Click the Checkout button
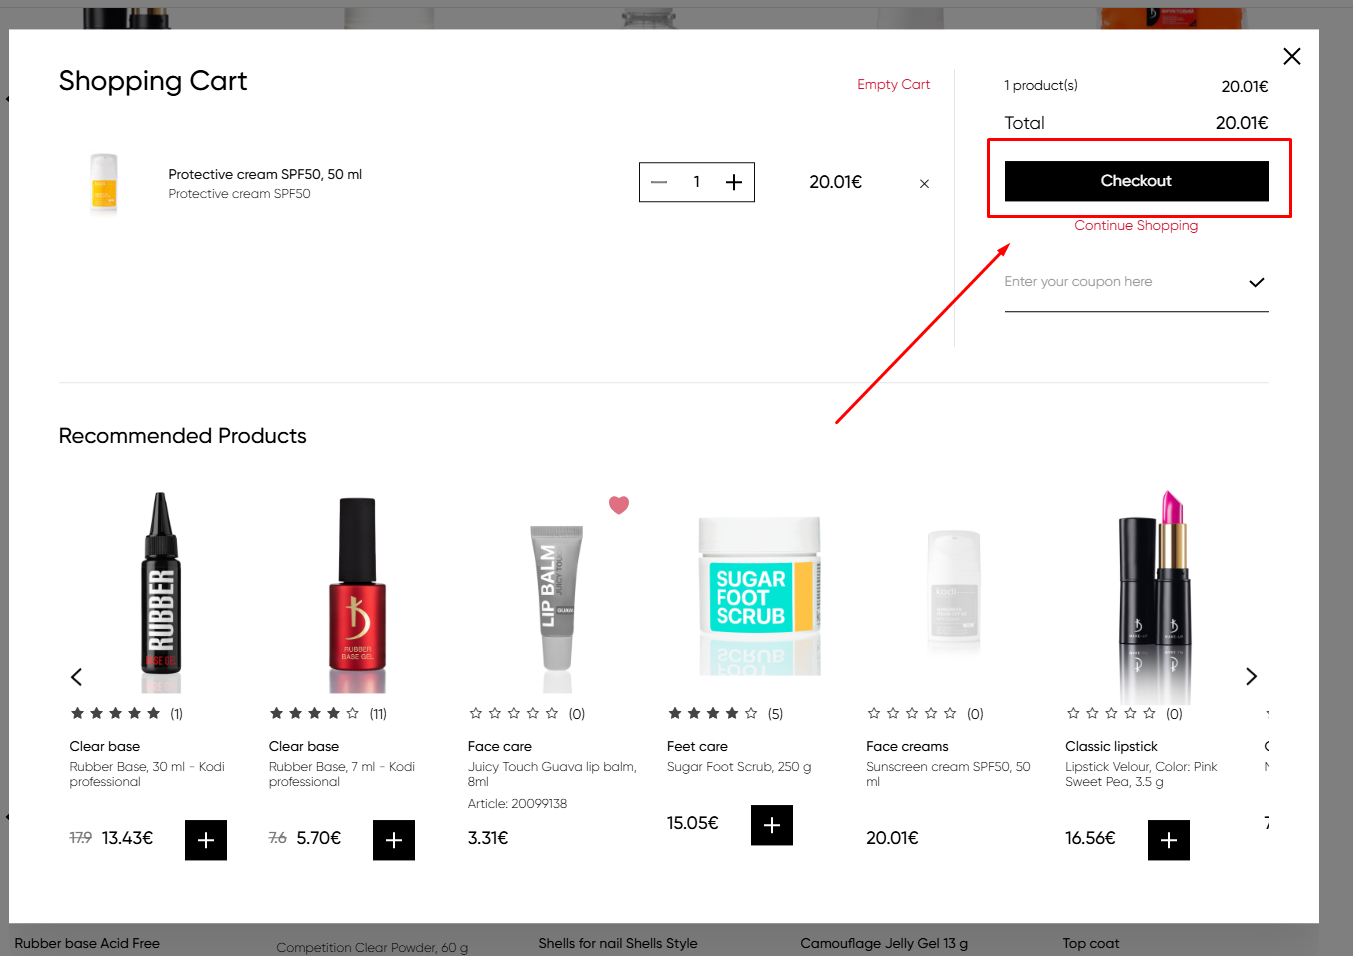 [x=1136, y=181]
